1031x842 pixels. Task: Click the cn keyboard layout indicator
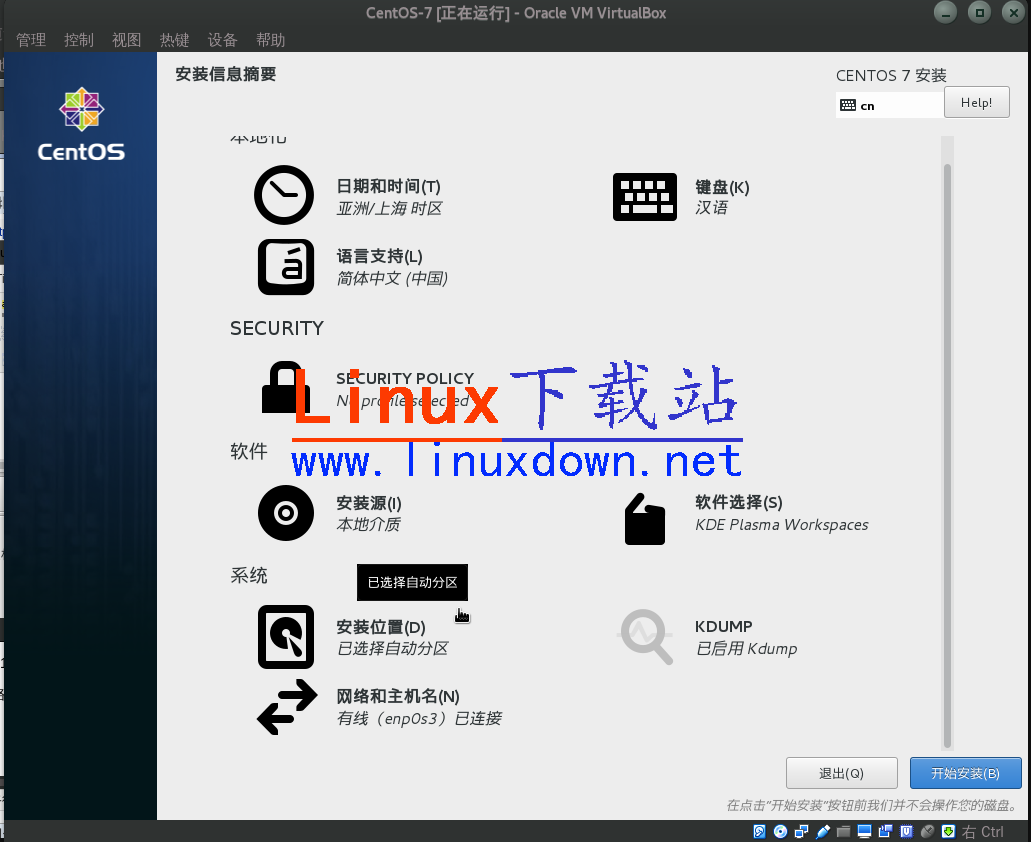[889, 105]
